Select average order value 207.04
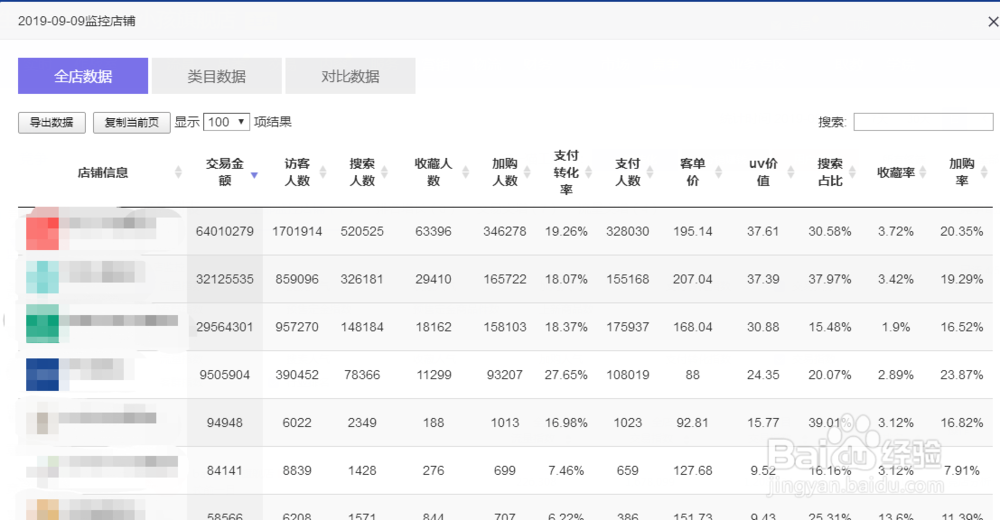 pos(693,279)
